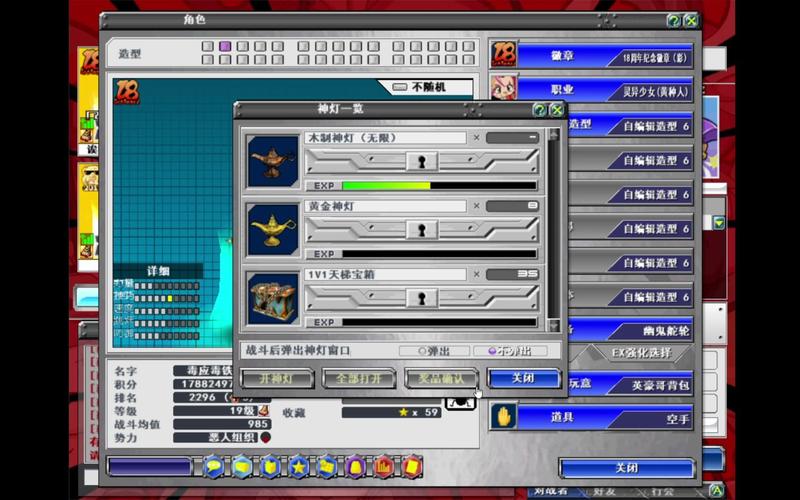Open the 职业 profession selector row
Screen dimensions: 800x500
(x=604, y=90)
